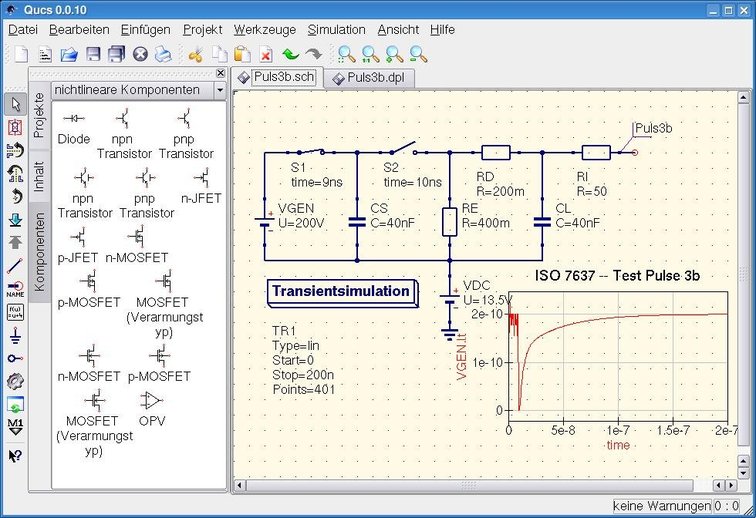Select the wire drawing tool
Screen dimensions: 756x518
(15, 266)
